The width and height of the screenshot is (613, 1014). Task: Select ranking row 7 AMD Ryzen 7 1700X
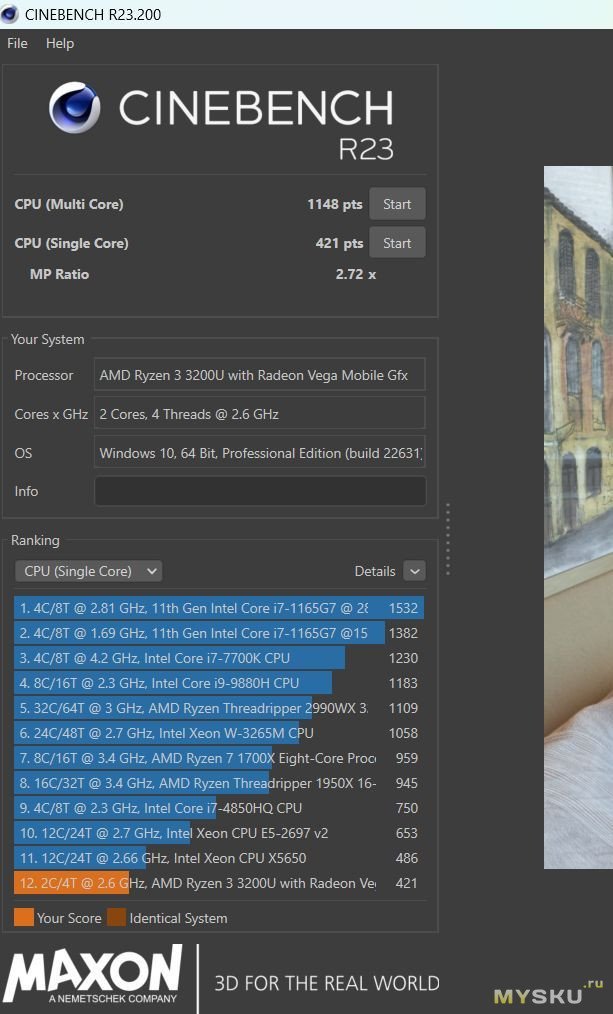219,758
